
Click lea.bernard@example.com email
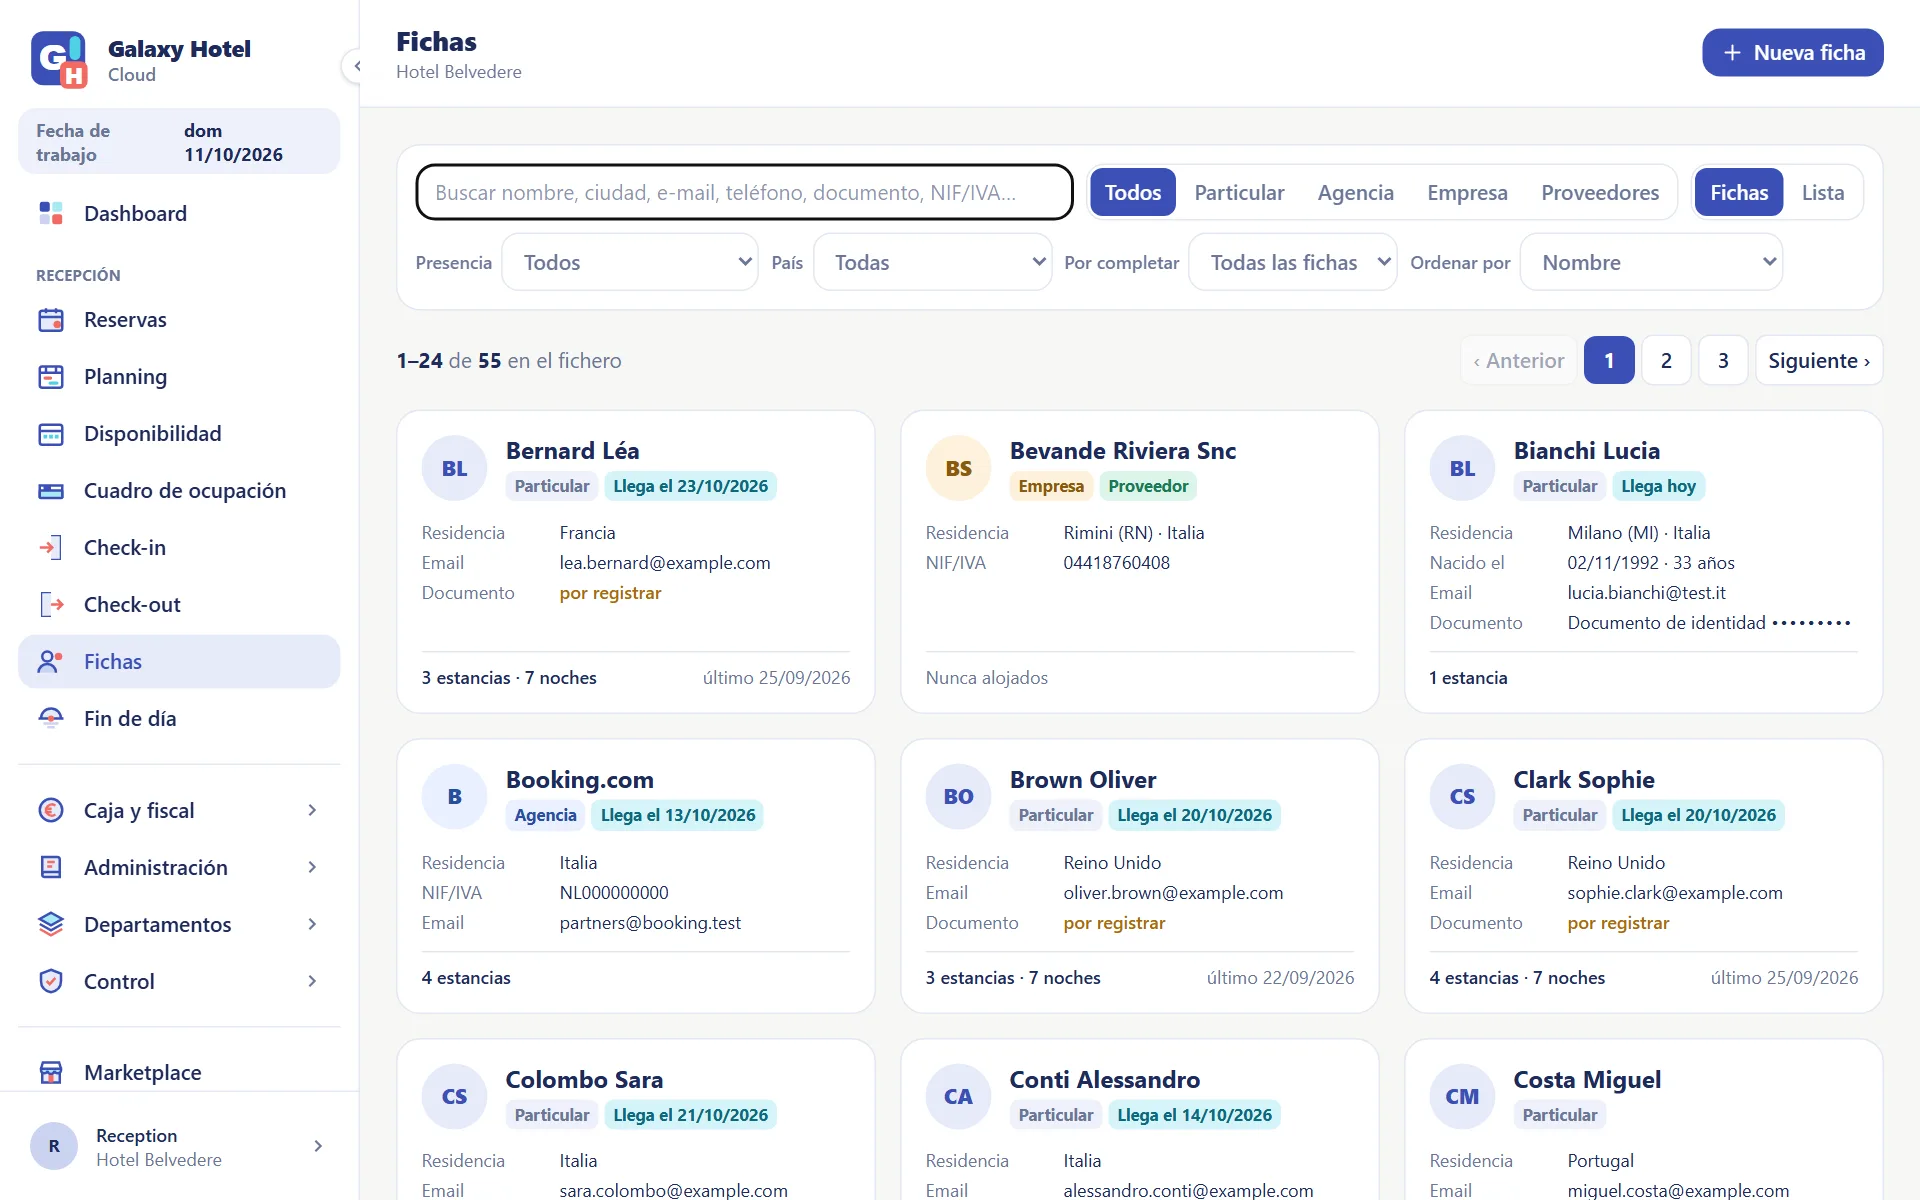(x=665, y=563)
